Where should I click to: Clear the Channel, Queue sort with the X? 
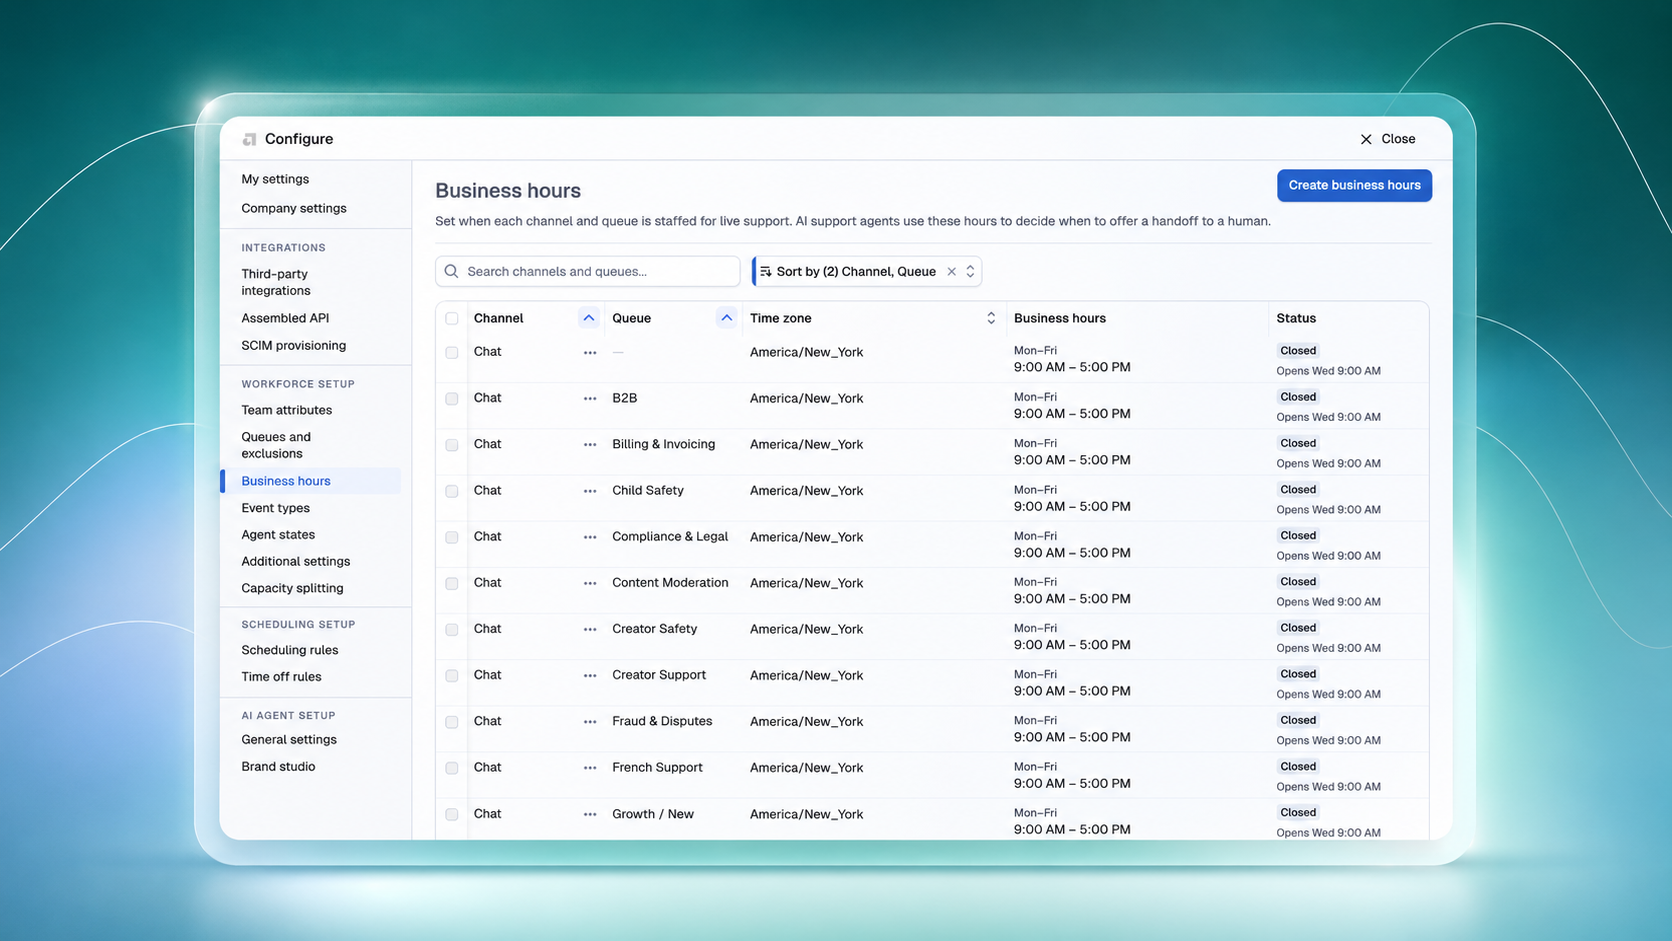(951, 272)
